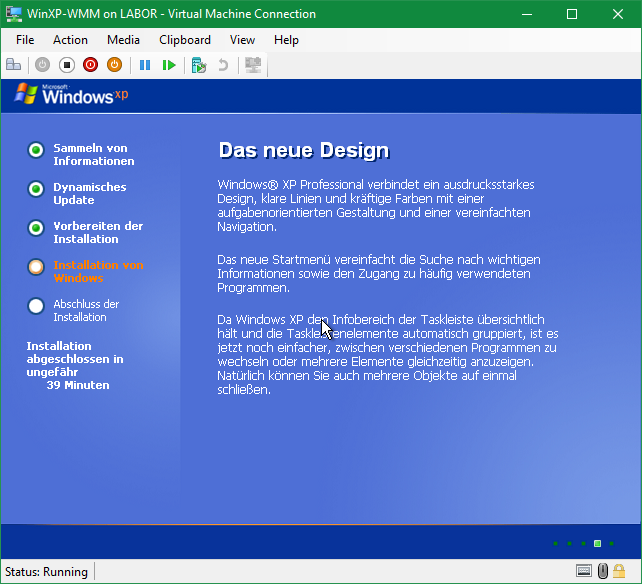Image resolution: width=642 pixels, height=584 pixels.
Task: Open the Media menu
Action: (x=123, y=40)
